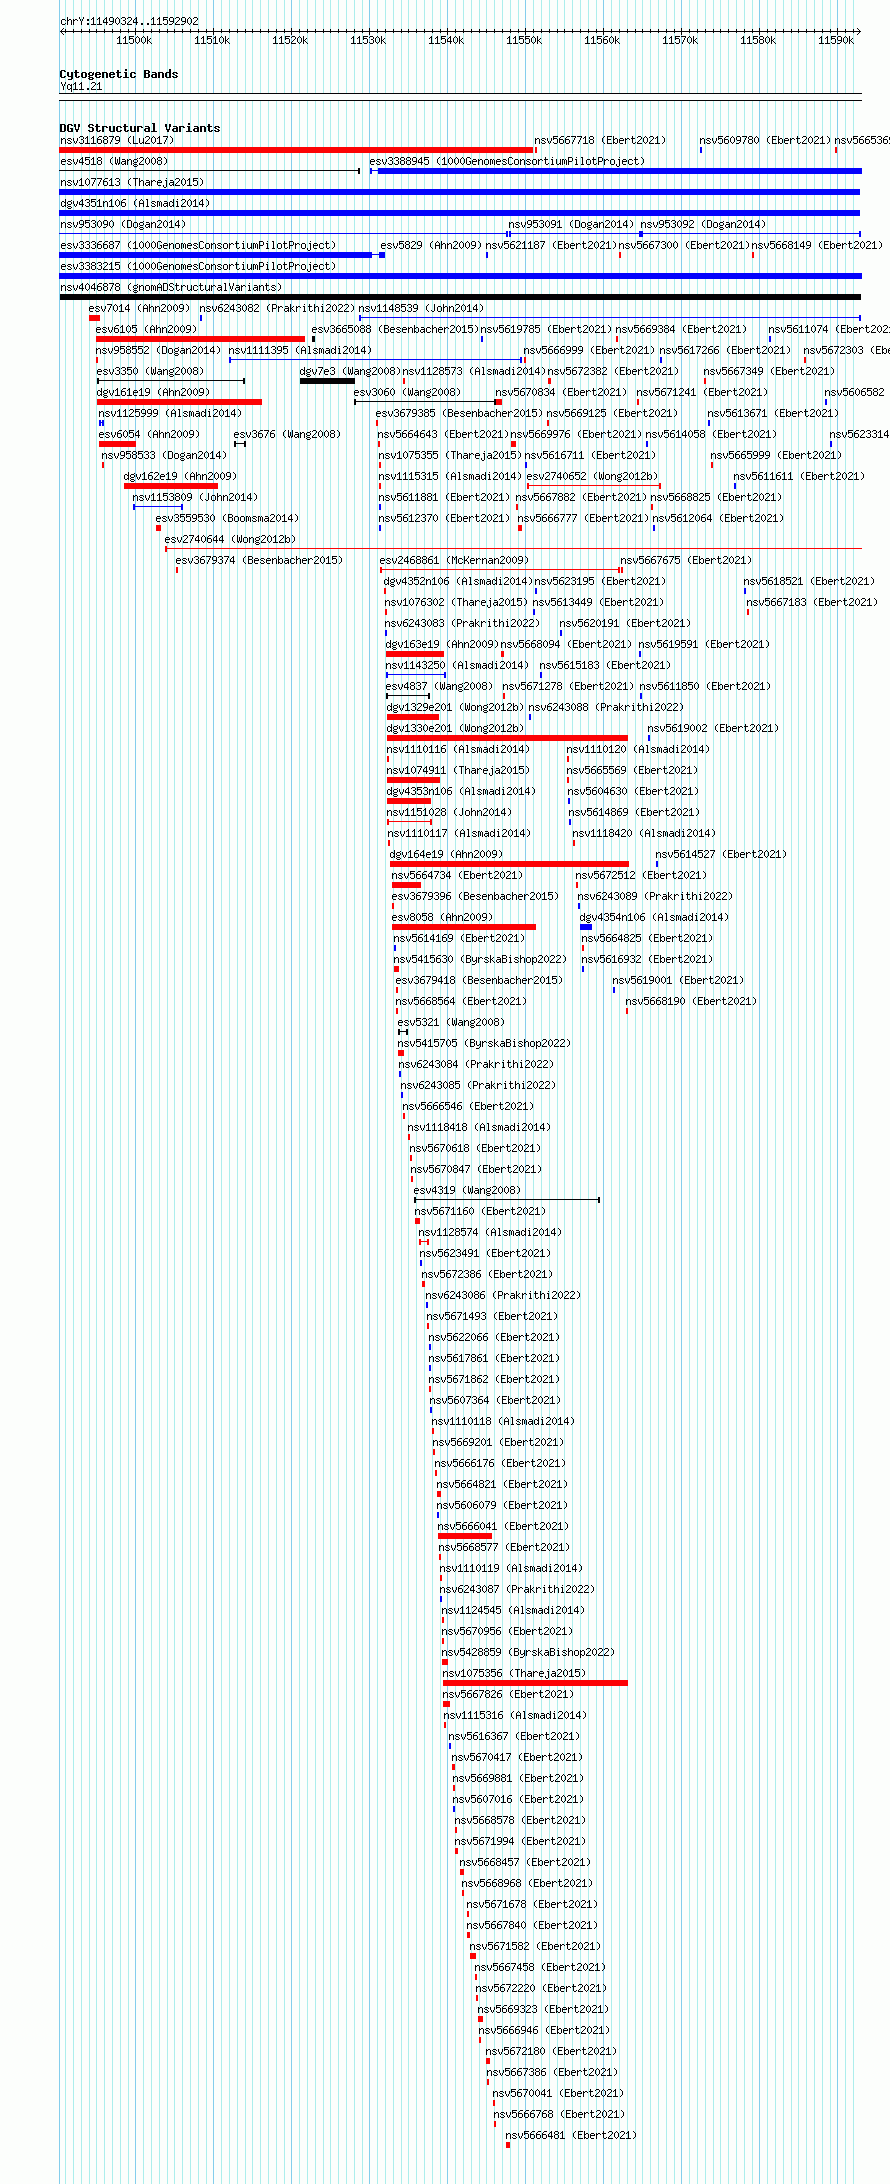890x2184 pixels.
Task: Select nsv5609780 (Ebert2021) label
Action: [x=765, y=140]
